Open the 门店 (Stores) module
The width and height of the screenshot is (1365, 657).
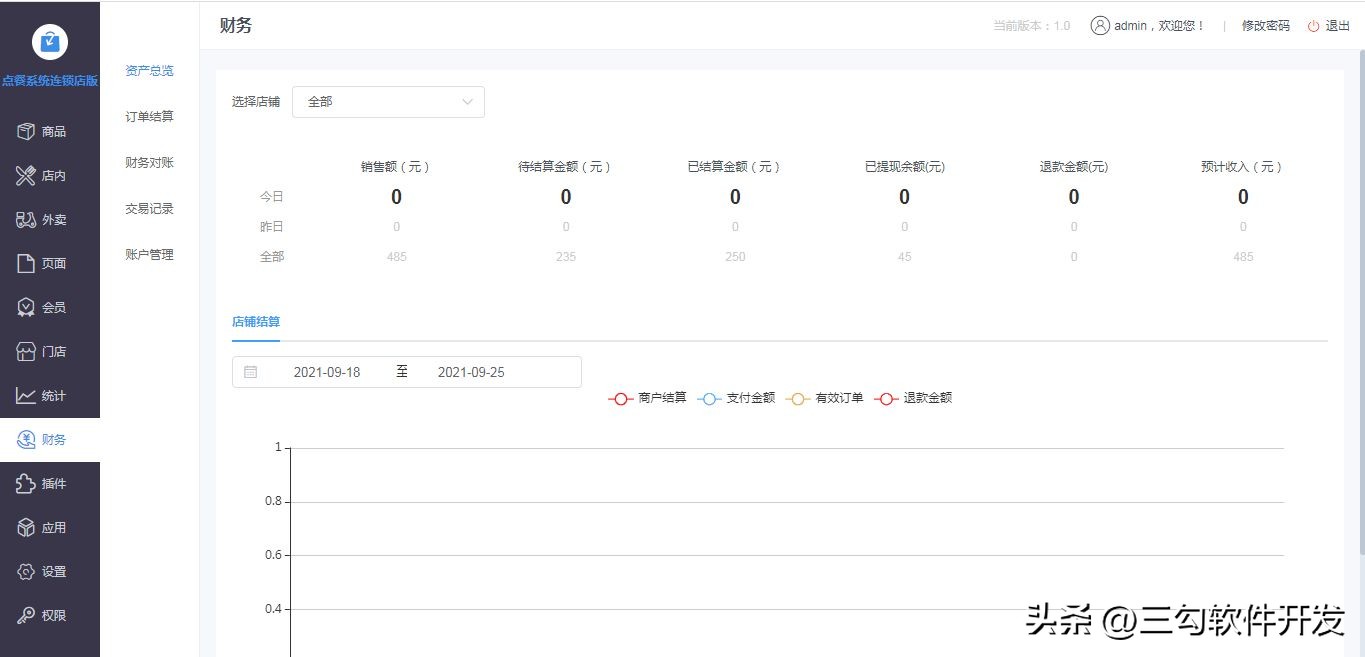pyautogui.click(x=49, y=351)
